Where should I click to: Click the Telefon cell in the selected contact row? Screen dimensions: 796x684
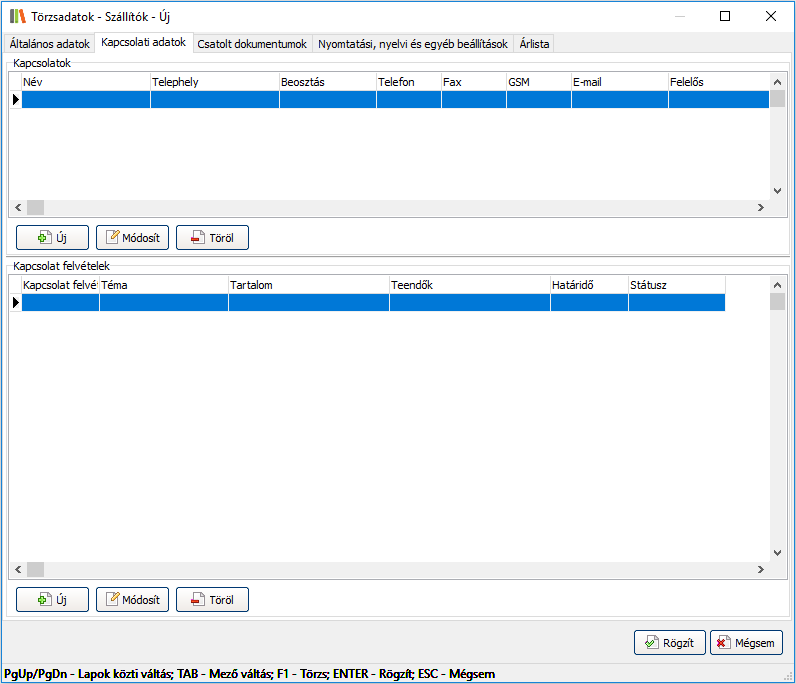(x=408, y=100)
